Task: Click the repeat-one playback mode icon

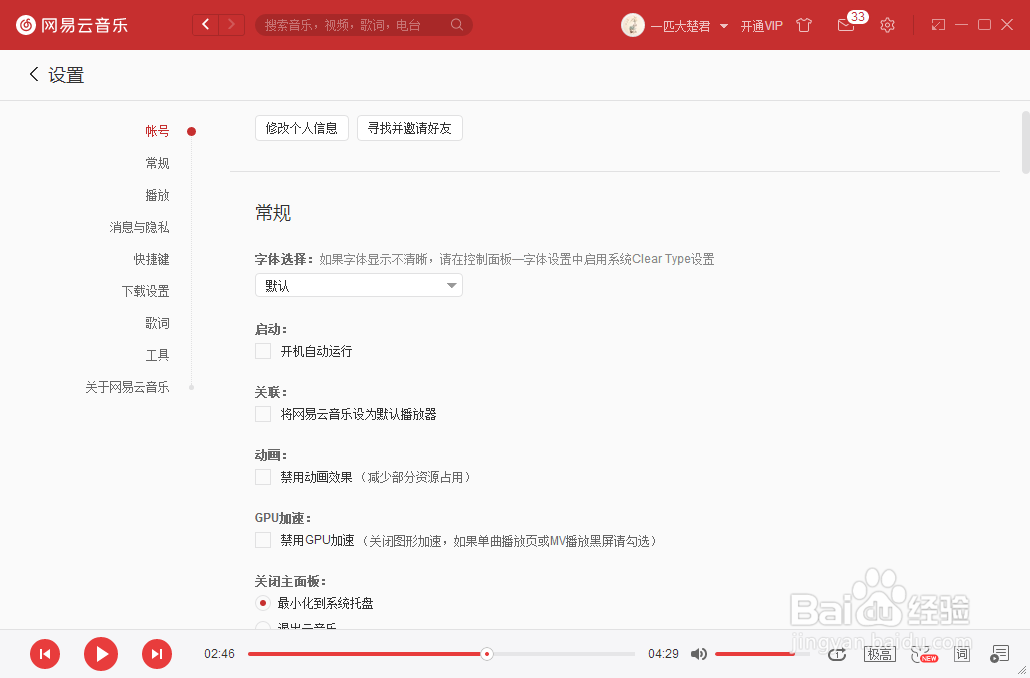Action: click(837, 653)
